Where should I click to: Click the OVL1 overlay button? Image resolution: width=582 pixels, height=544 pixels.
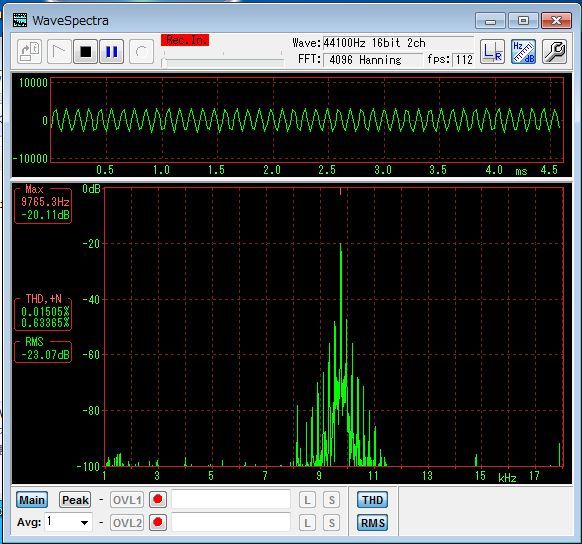(127, 500)
